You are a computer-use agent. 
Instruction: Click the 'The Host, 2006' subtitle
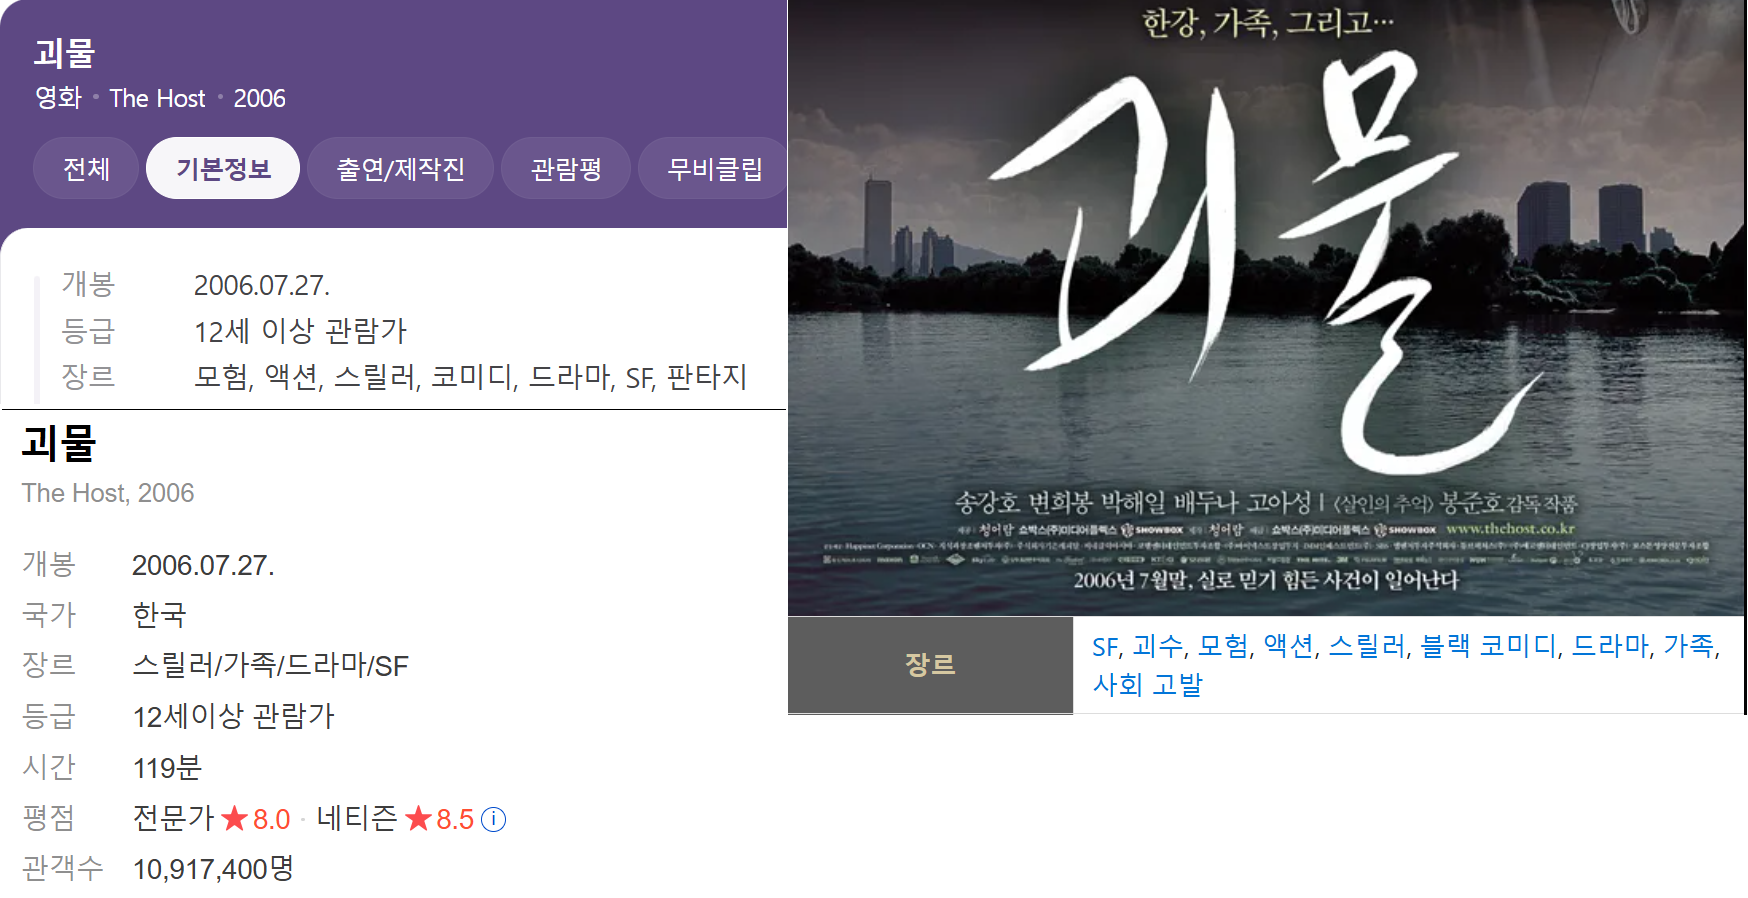point(108,493)
